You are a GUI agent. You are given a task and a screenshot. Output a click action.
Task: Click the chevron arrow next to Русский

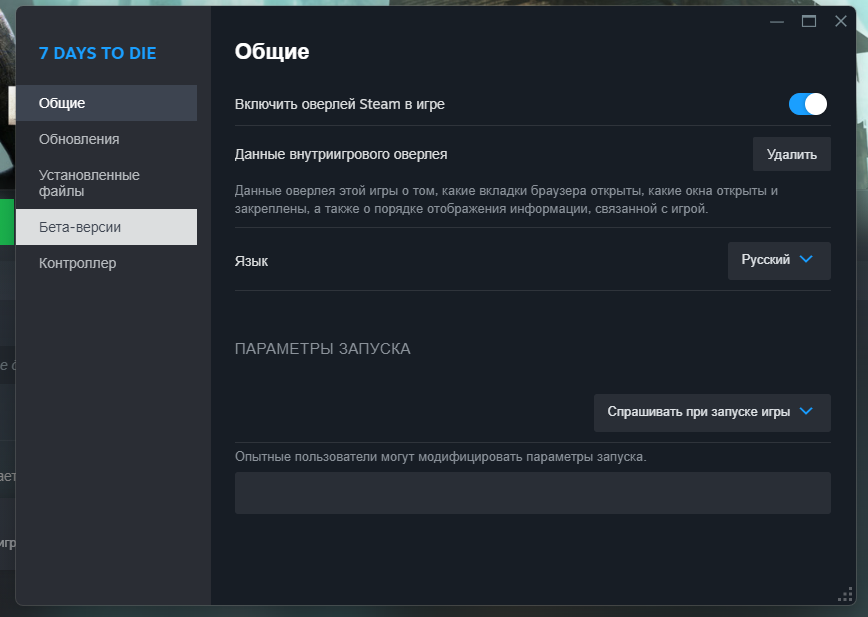(807, 259)
